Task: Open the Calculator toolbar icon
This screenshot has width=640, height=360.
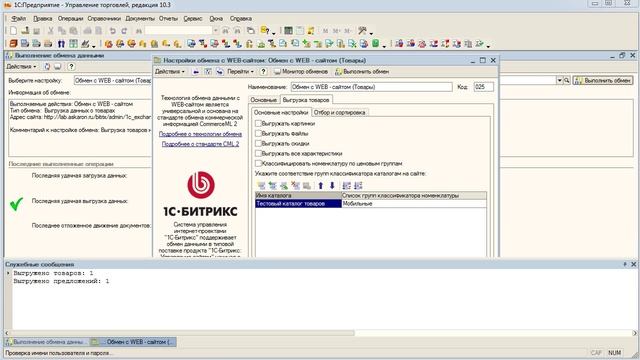Action: 288,31
